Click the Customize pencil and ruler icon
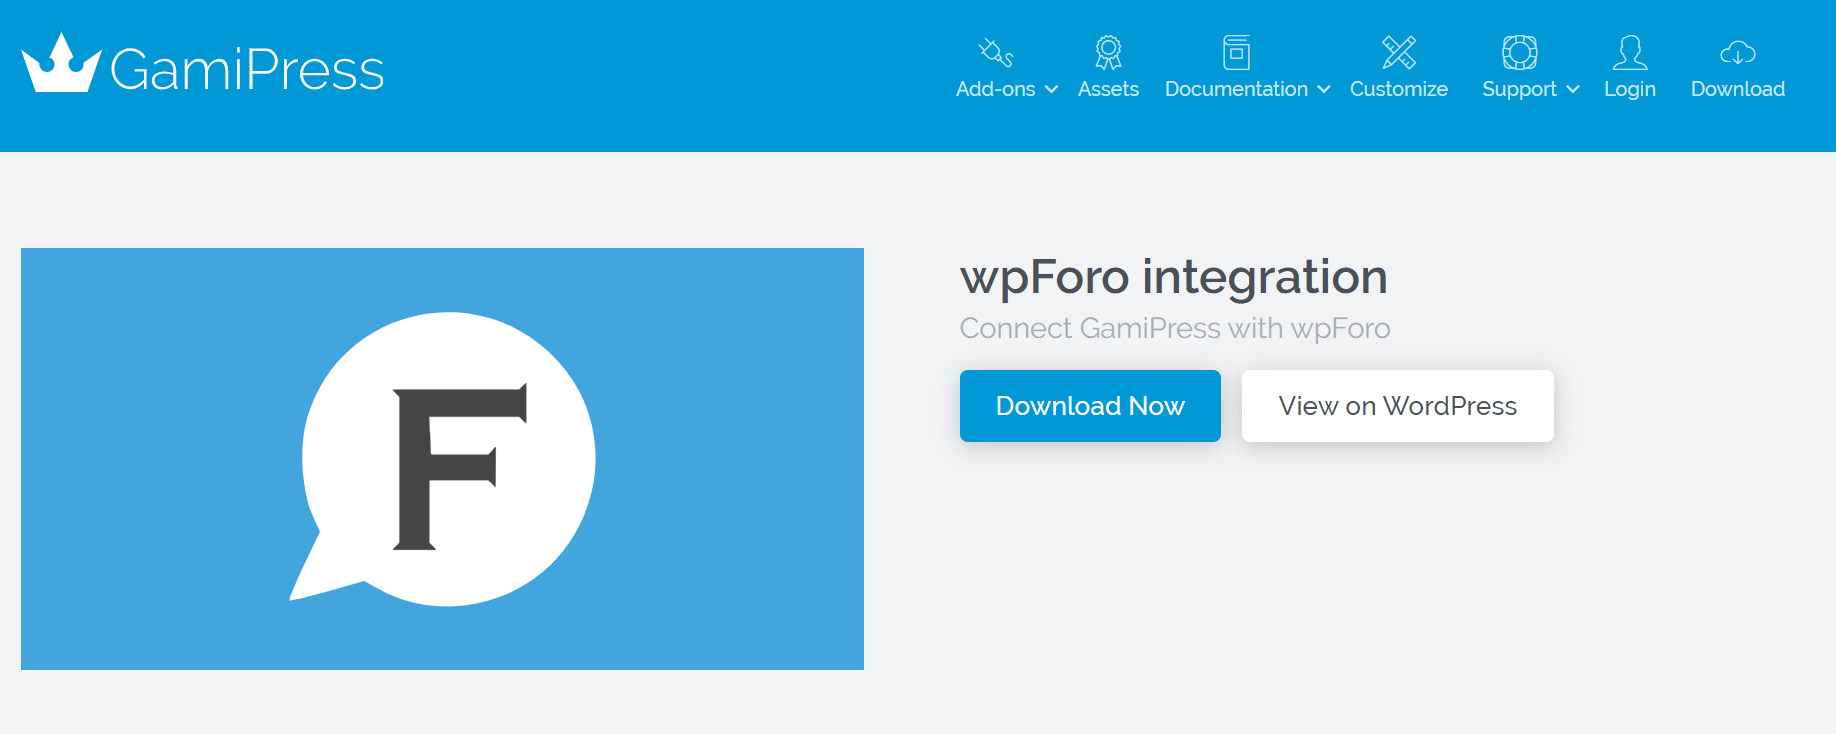The height and width of the screenshot is (734, 1836). (x=1399, y=52)
